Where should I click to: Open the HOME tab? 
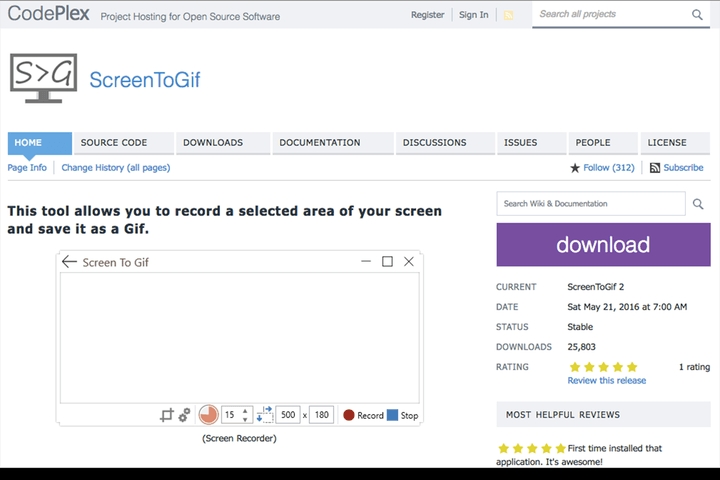[x=39, y=143]
